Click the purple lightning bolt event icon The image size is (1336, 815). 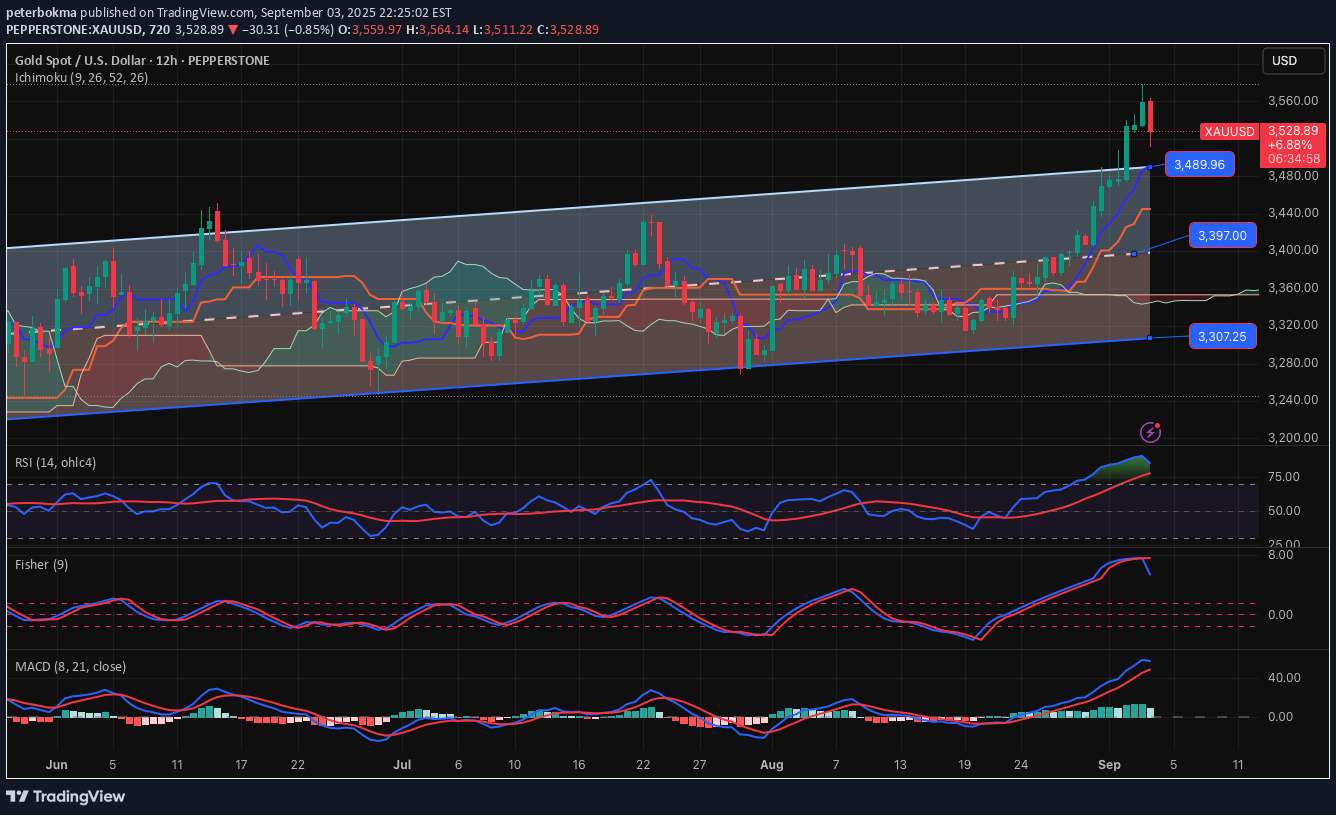(x=1151, y=432)
